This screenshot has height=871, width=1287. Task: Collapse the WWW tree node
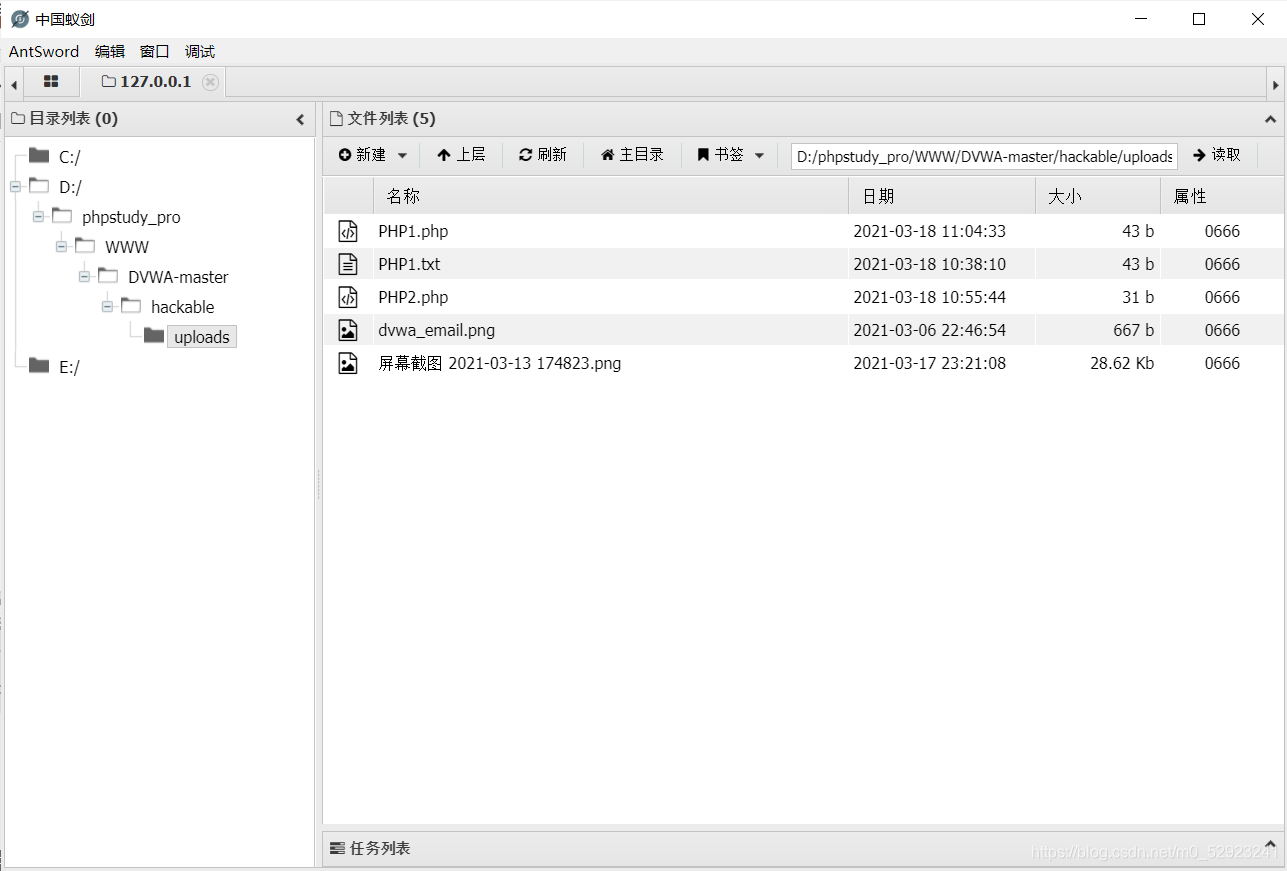[61, 246]
